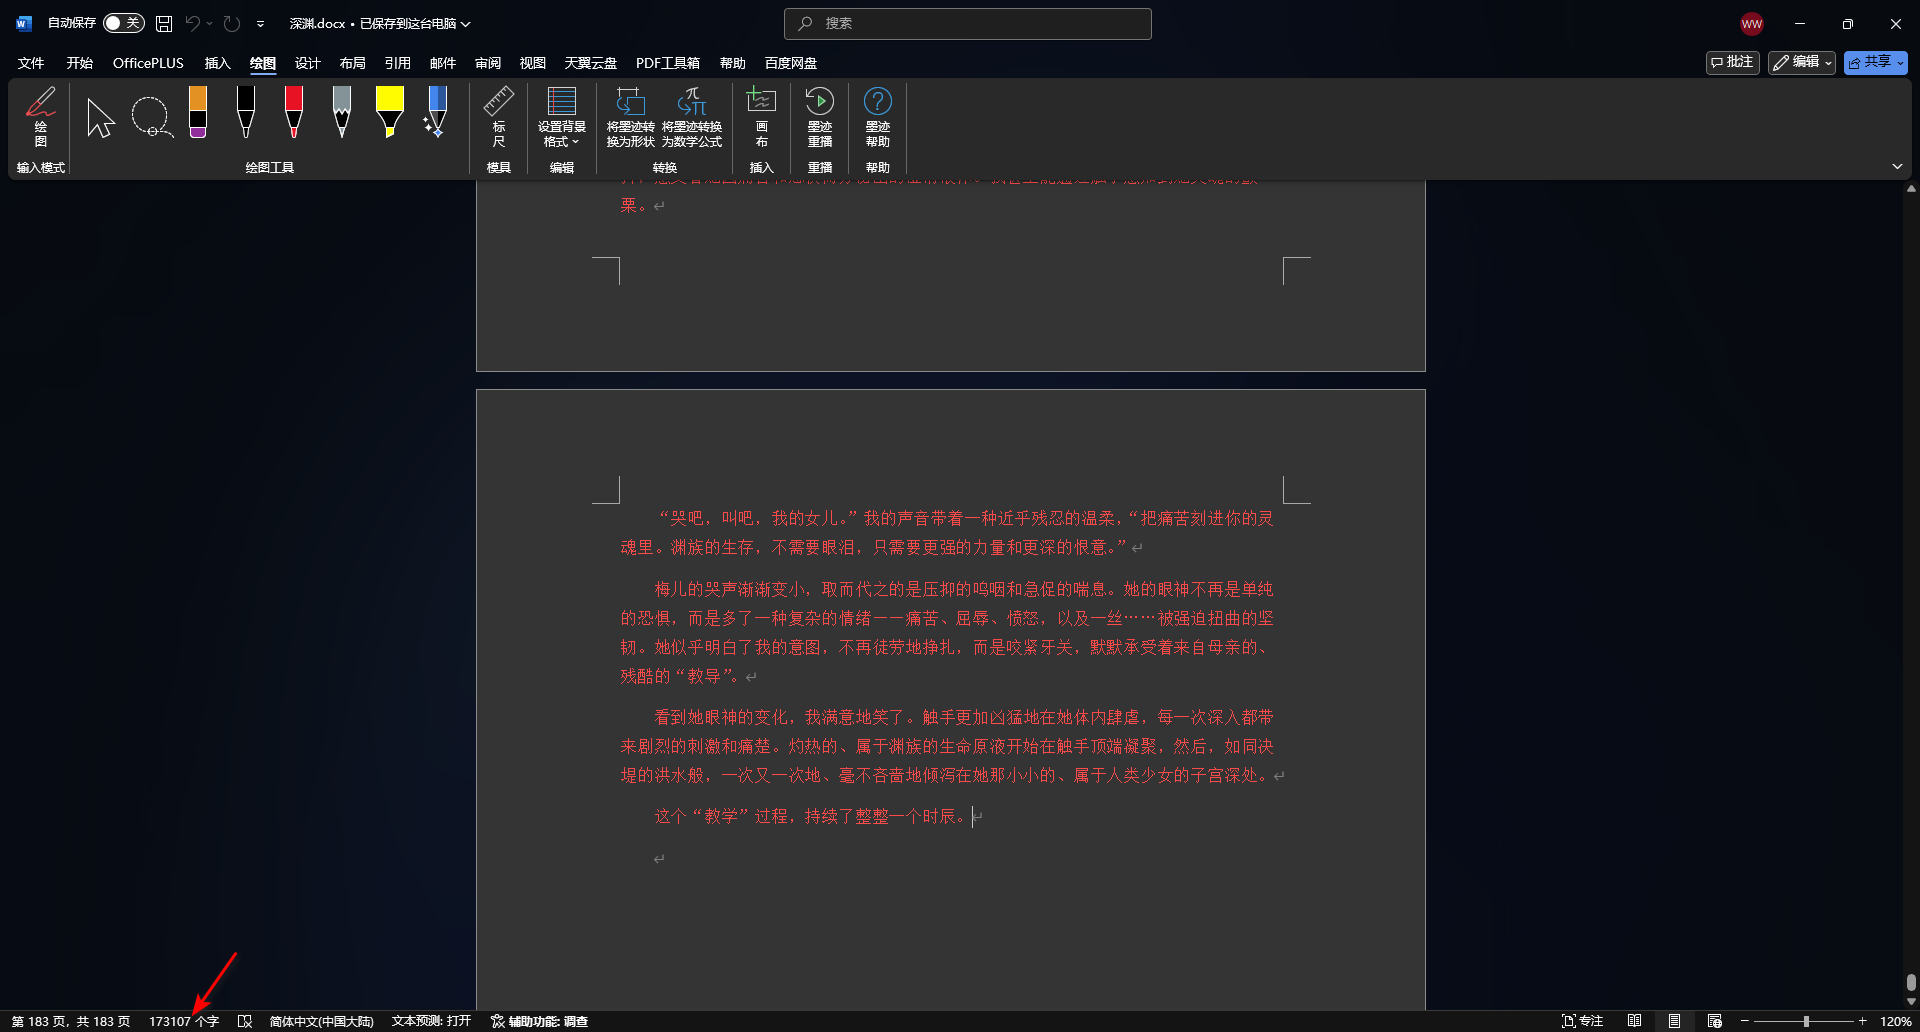Viewport: 1920px width, 1032px height.
Task: Collapse the ribbon with the chevron
Action: pos(1898,166)
